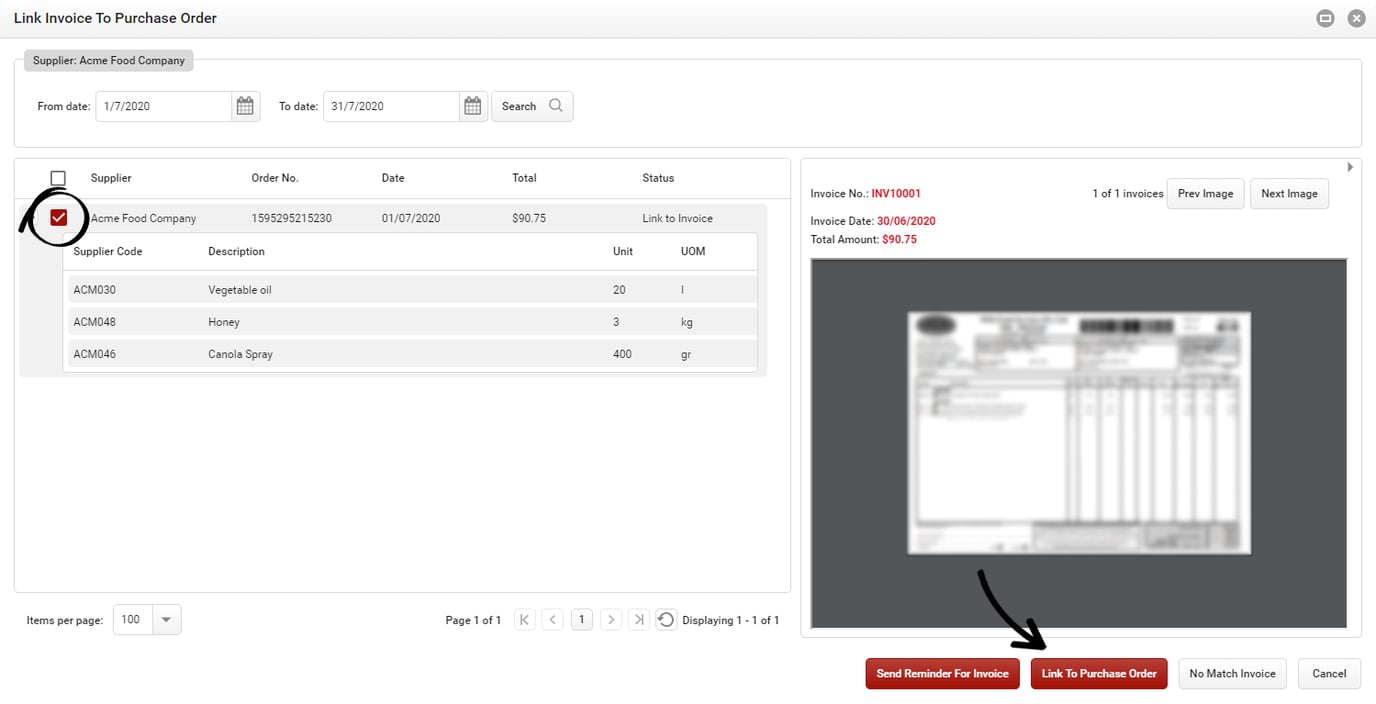
Task: Jump to the last results page
Action: [x=639, y=620]
